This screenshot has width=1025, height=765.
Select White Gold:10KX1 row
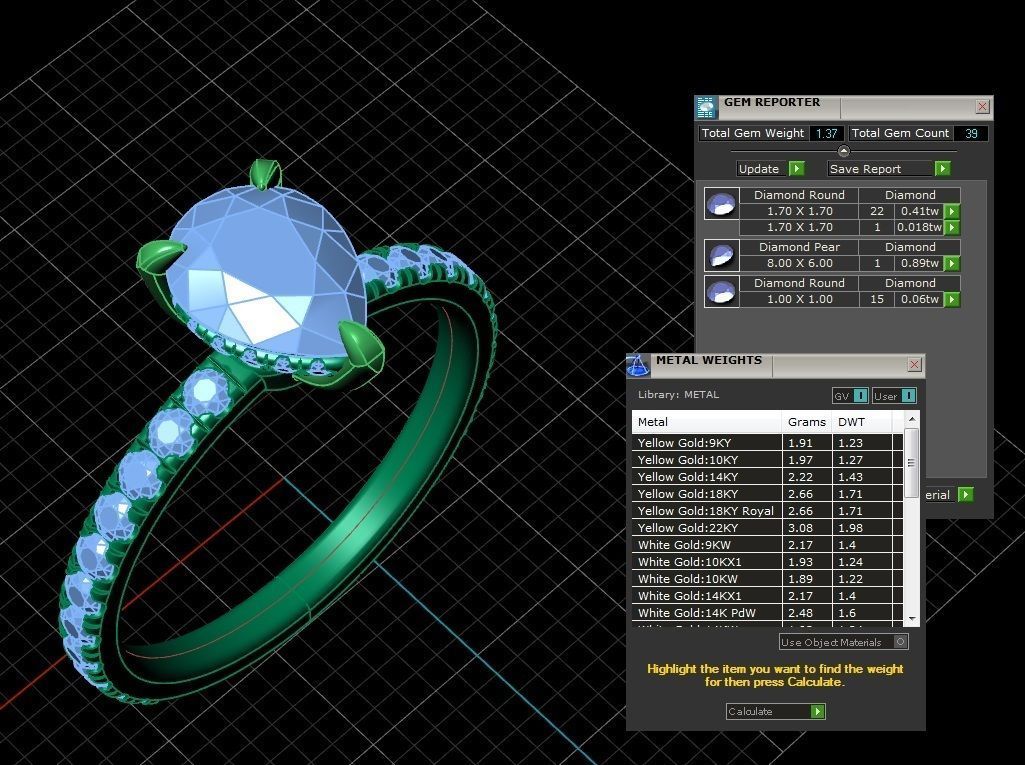767,562
